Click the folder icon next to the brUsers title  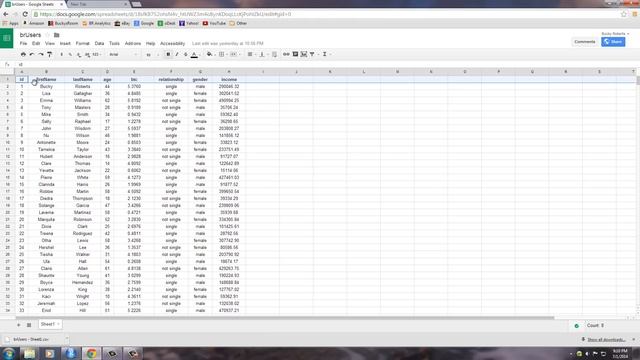coord(56,35)
